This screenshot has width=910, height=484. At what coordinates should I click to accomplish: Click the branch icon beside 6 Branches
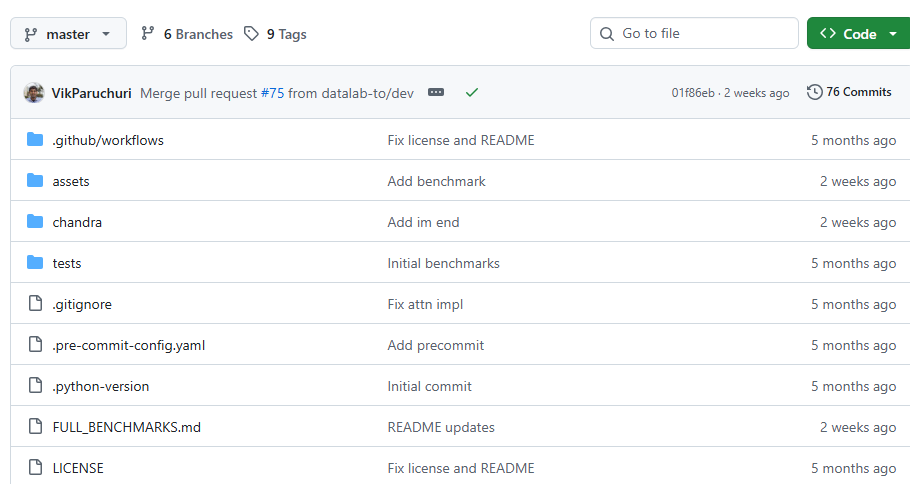coord(147,34)
